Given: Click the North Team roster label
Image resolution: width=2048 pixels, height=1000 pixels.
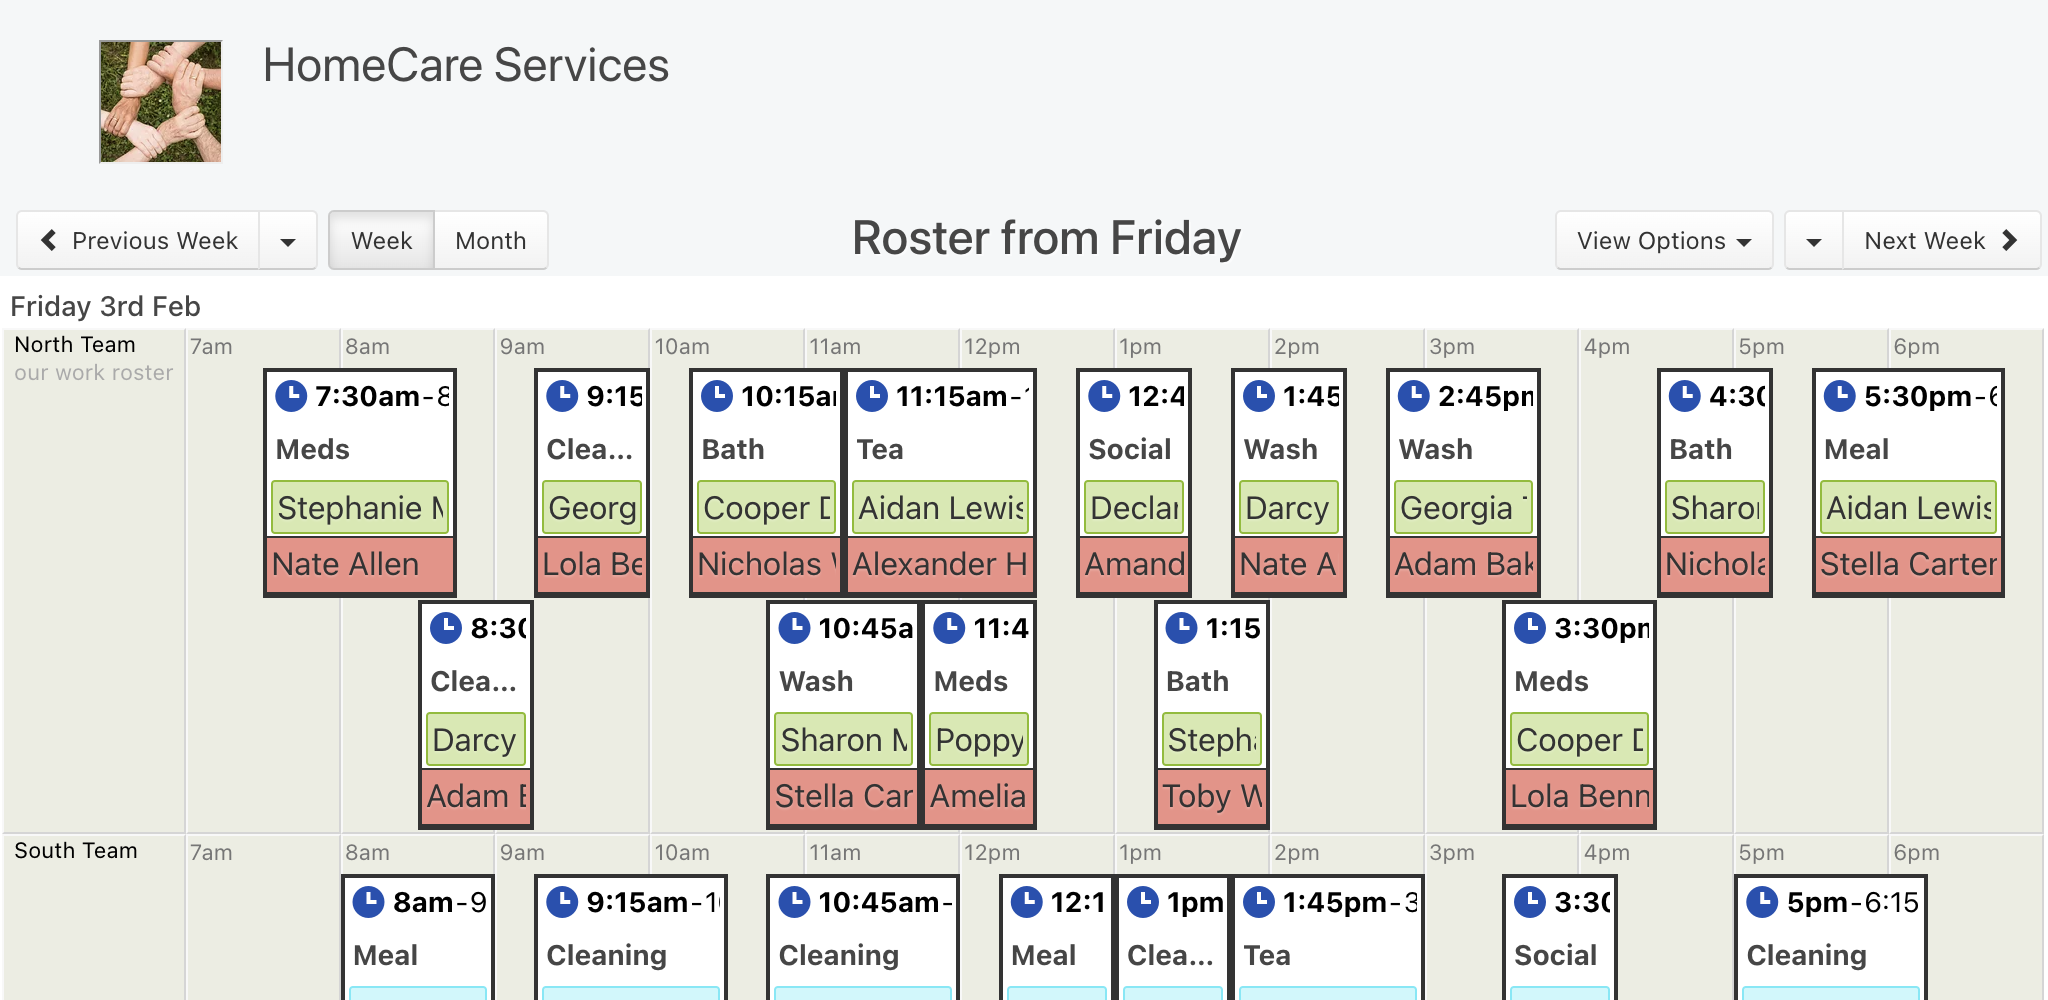Looking at the screenshot, I should (x=75, y=344).
